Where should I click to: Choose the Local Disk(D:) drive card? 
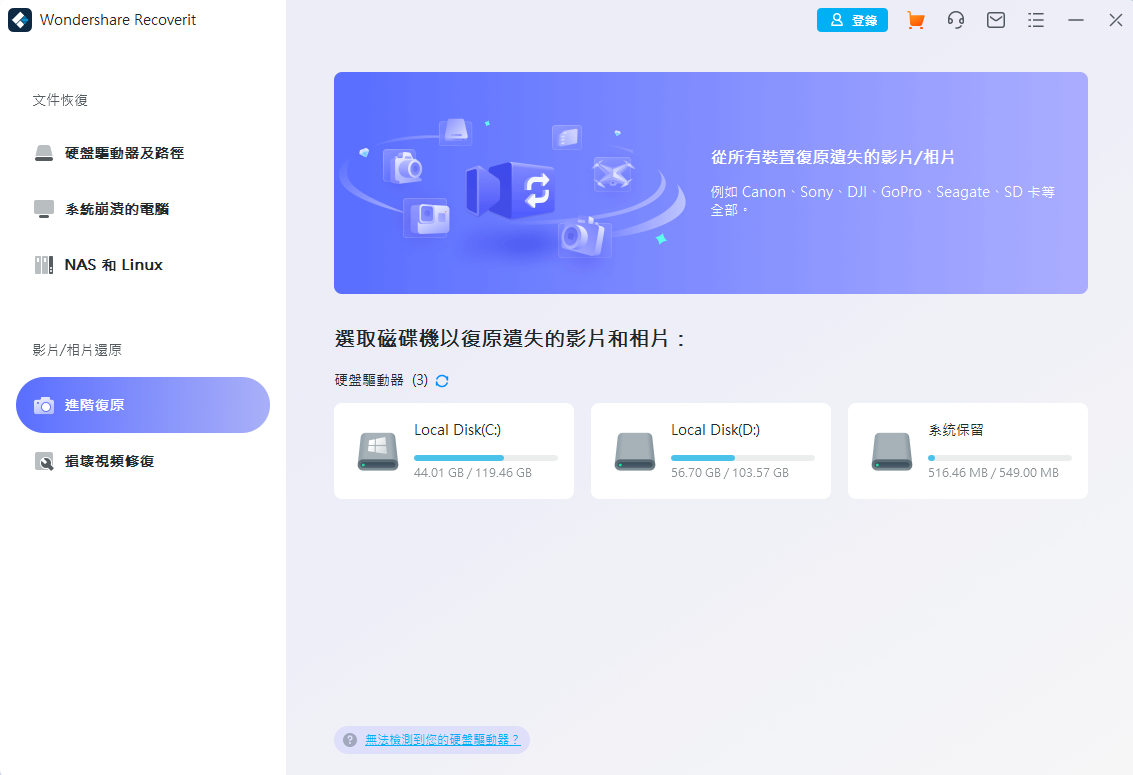[711, 451]
